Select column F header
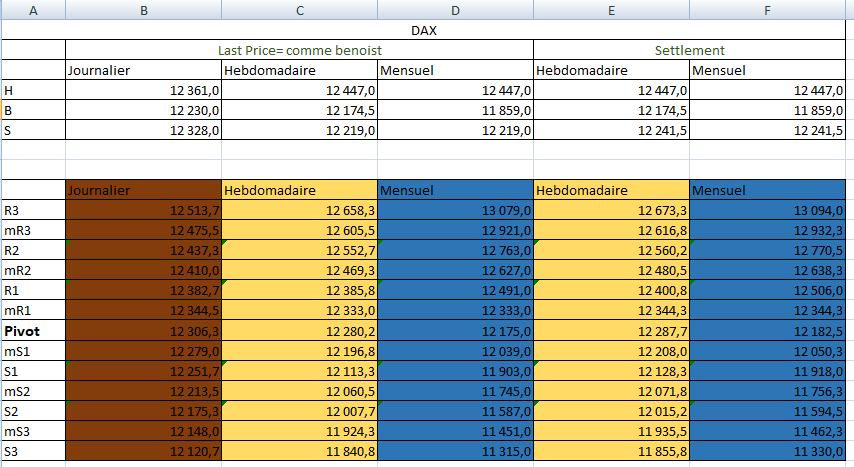 pos(767,10)
